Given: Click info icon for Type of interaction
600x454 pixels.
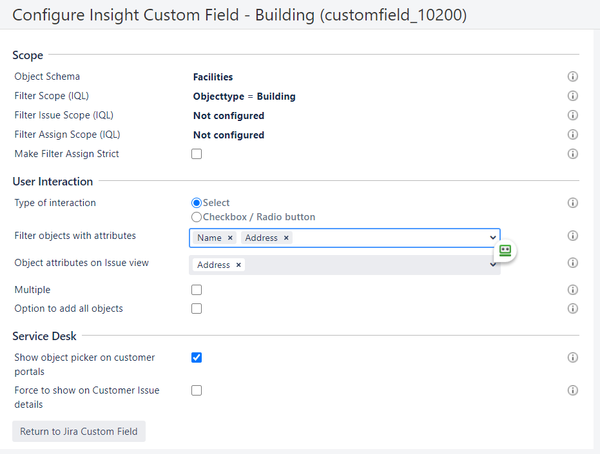Looking at the screenshot, I should pos(573,203).
